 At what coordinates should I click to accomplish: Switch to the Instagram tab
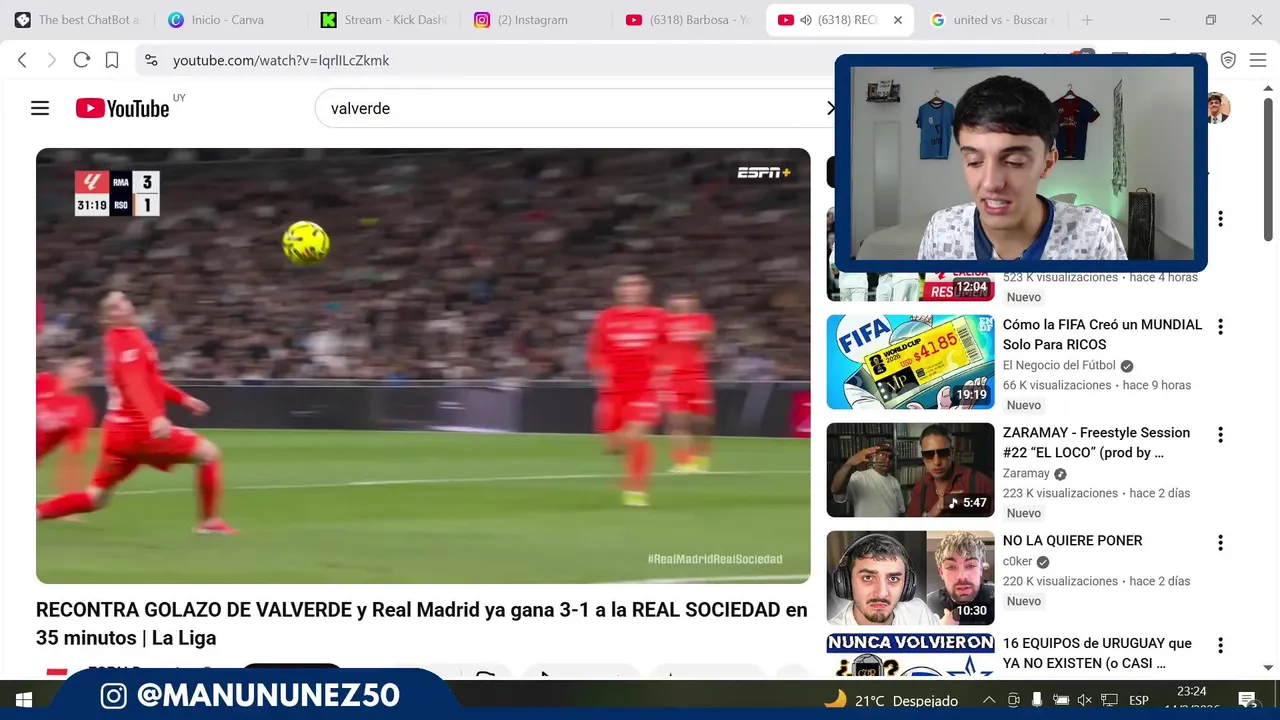pyautogui.click(x=537, y=20)
